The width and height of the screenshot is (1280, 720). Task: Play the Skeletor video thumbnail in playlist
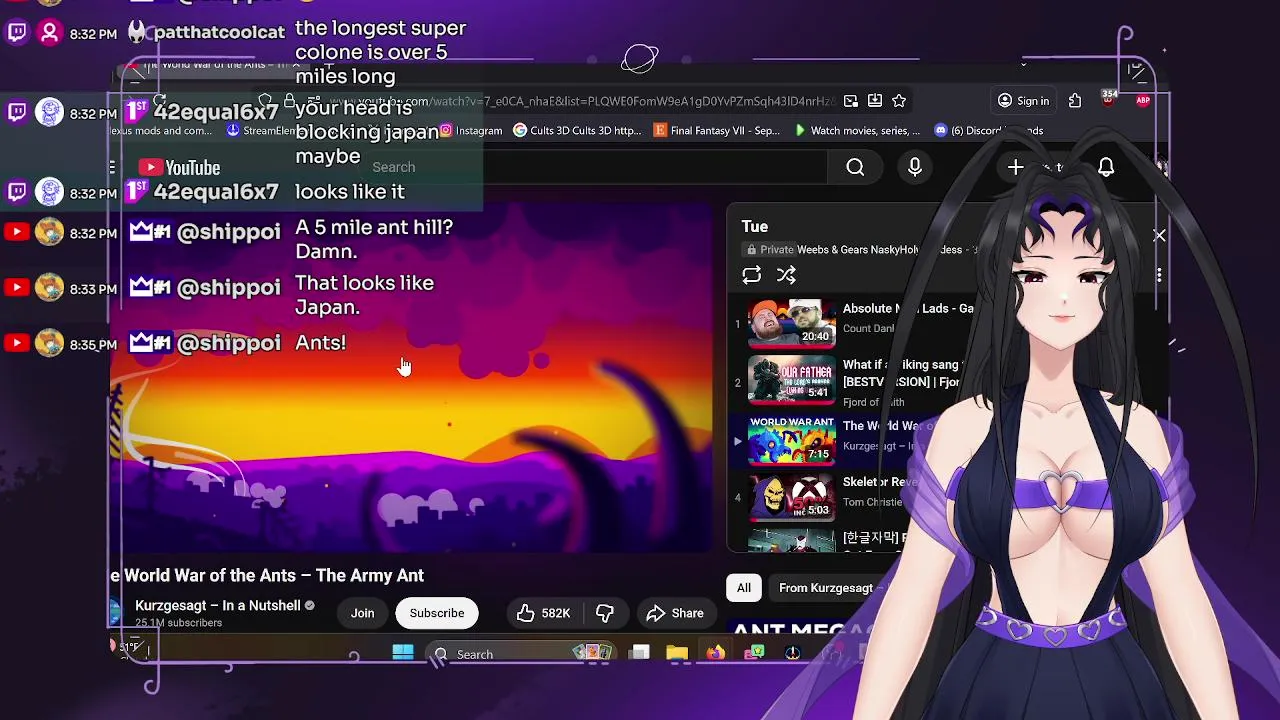pos(791,497)
